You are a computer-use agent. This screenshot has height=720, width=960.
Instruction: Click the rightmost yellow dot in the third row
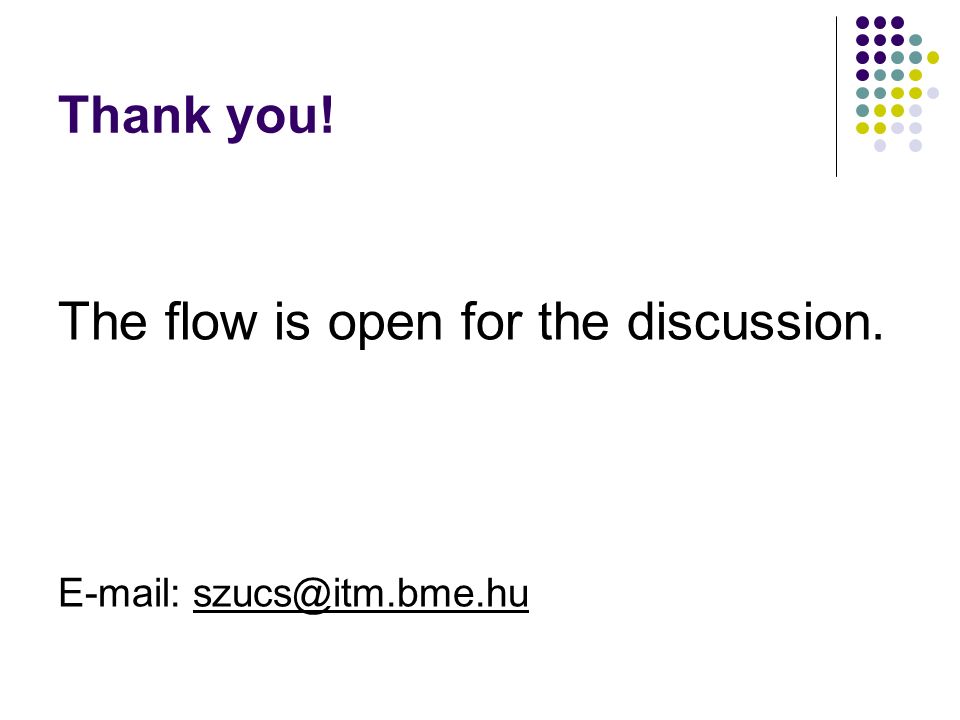933,58
